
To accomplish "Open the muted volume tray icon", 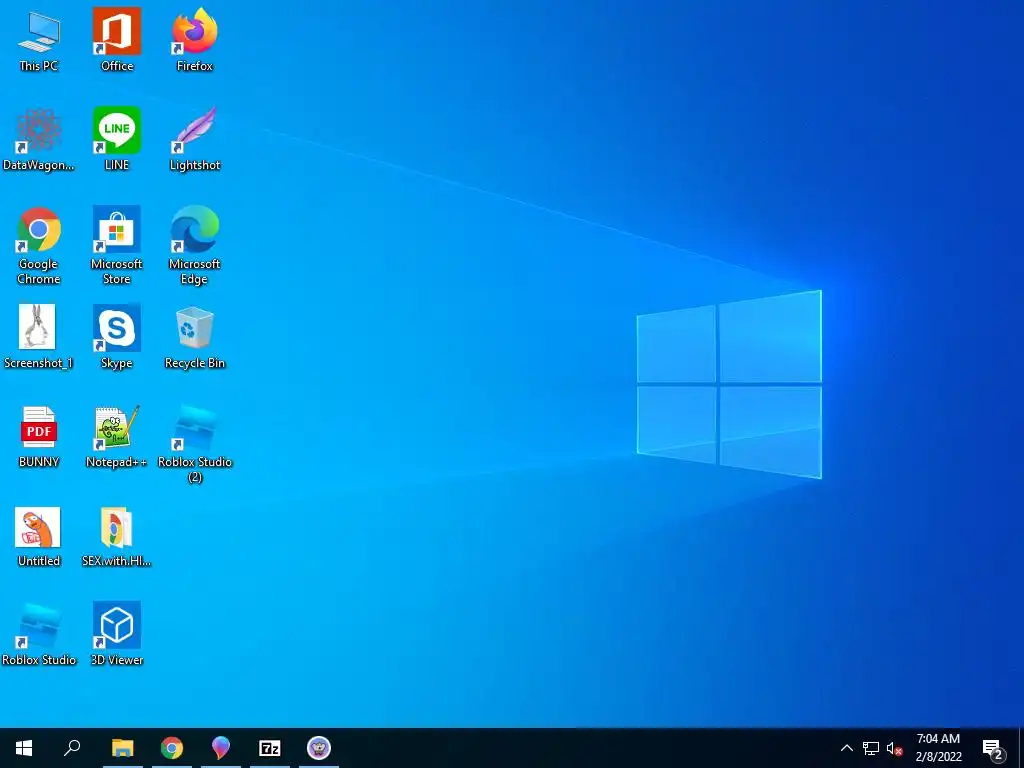I will point(895,748).
